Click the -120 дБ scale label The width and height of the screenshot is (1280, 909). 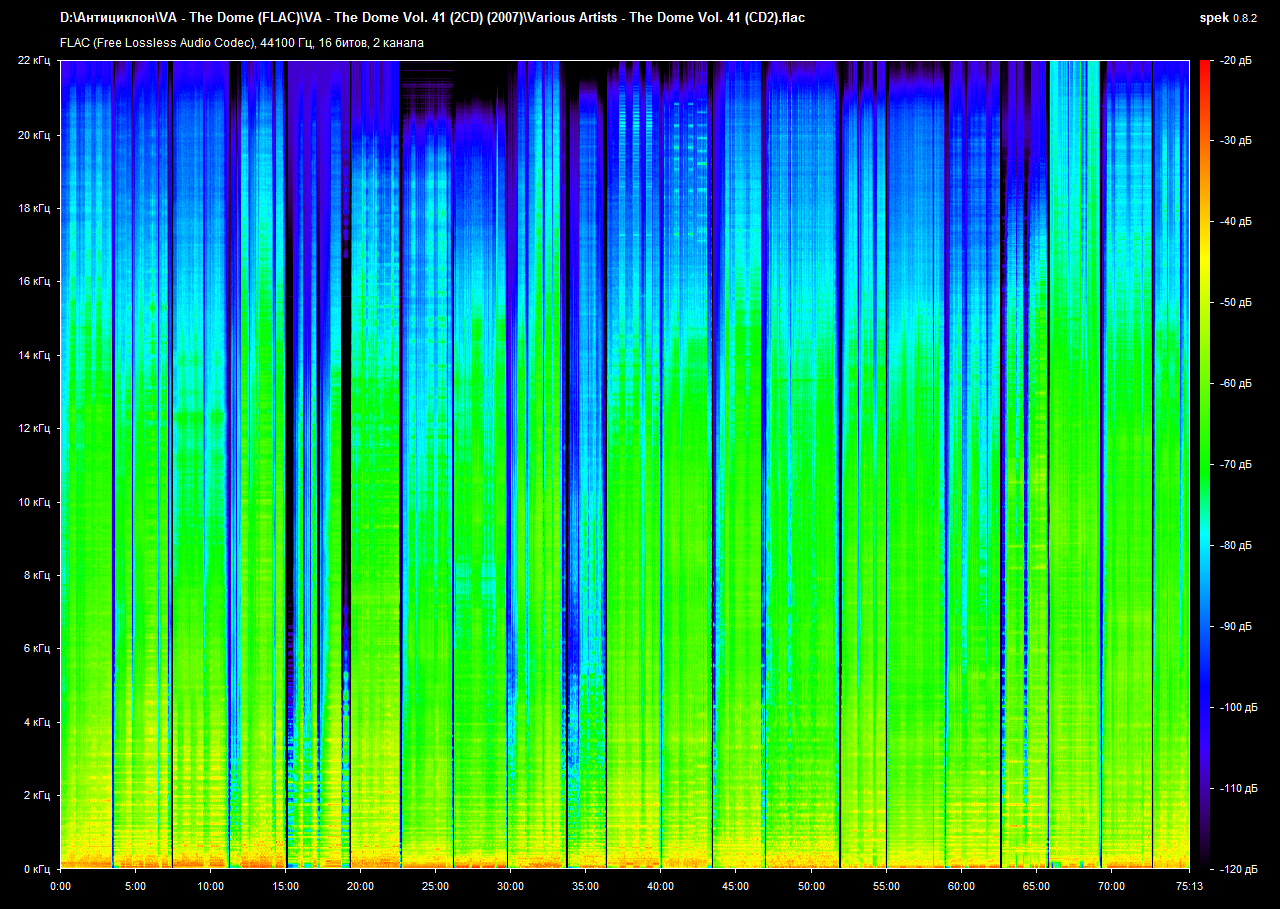coord(1237,869)
